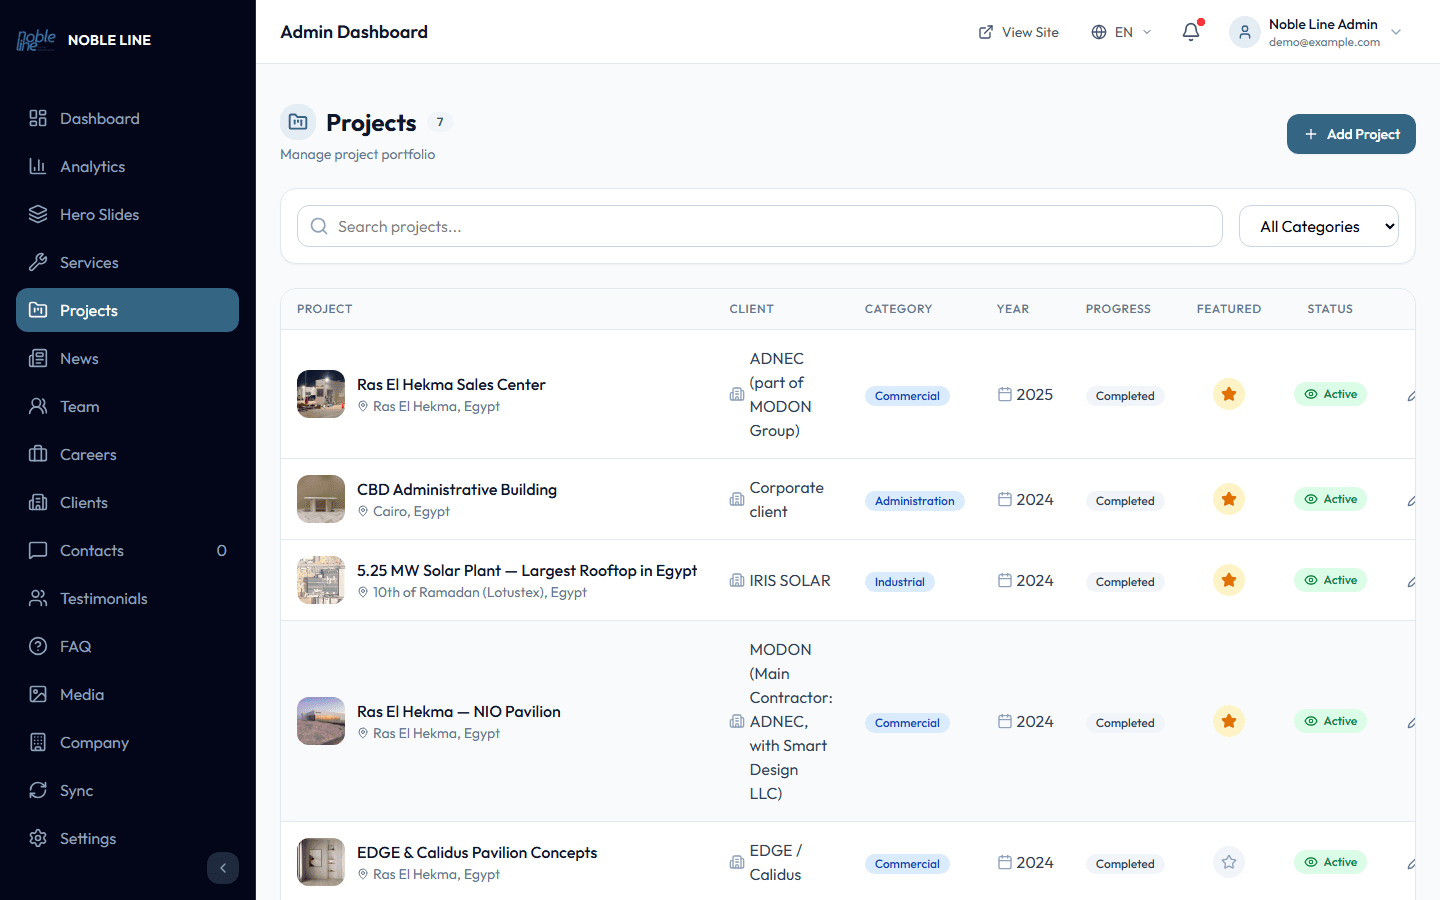Image resolution: width=1440 pixels, height=900 pixels.
Task: Click the Sync refresh icon
Action: (38, 790)
